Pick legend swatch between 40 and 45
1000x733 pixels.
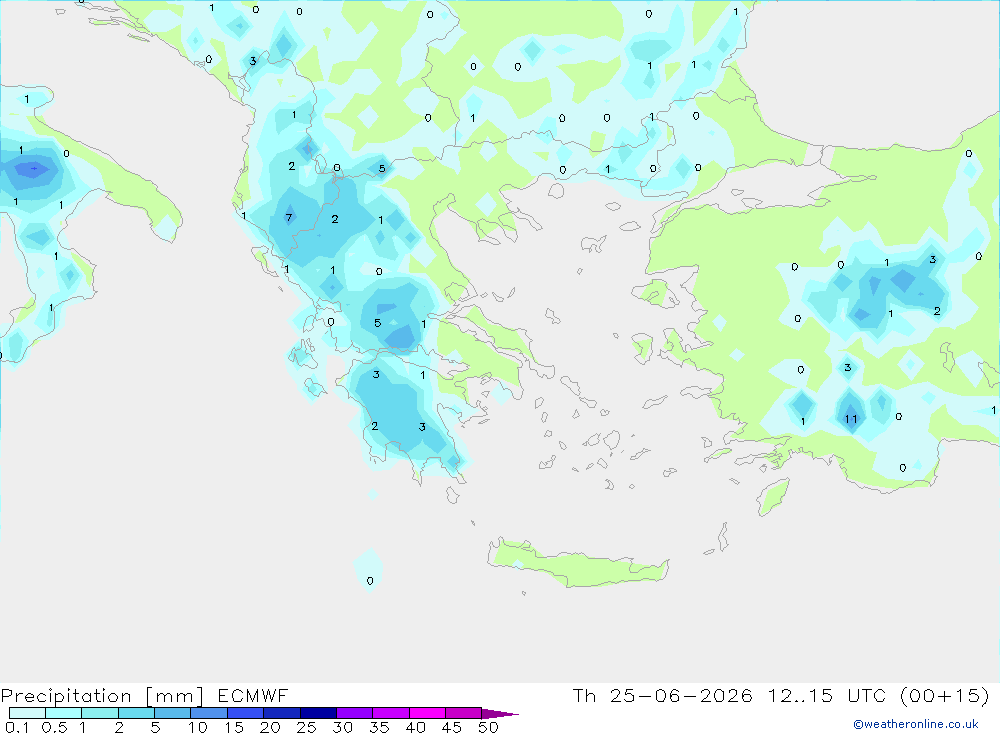427,713
